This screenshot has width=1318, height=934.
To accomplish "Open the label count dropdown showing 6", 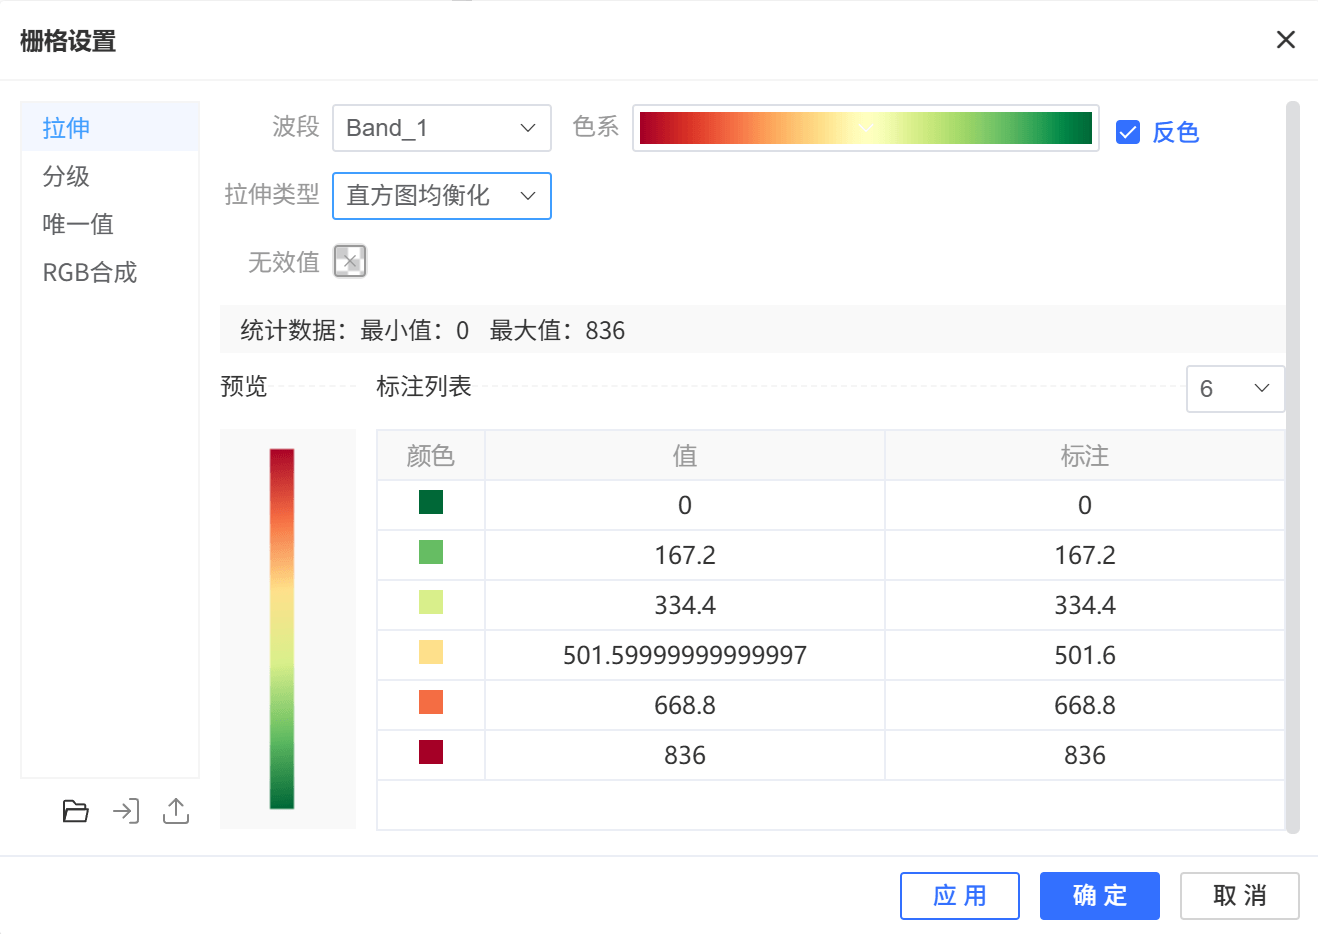I will [1235, 388].
